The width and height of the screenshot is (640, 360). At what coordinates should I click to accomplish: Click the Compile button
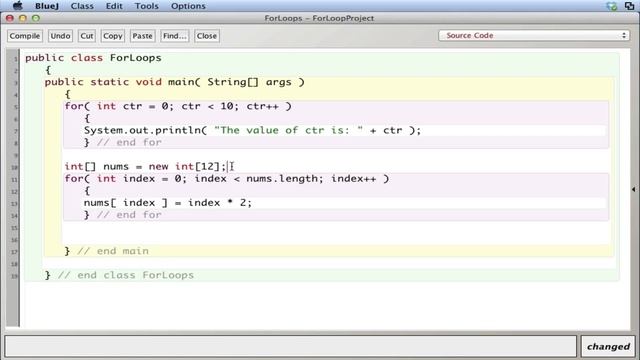point(24,36)
